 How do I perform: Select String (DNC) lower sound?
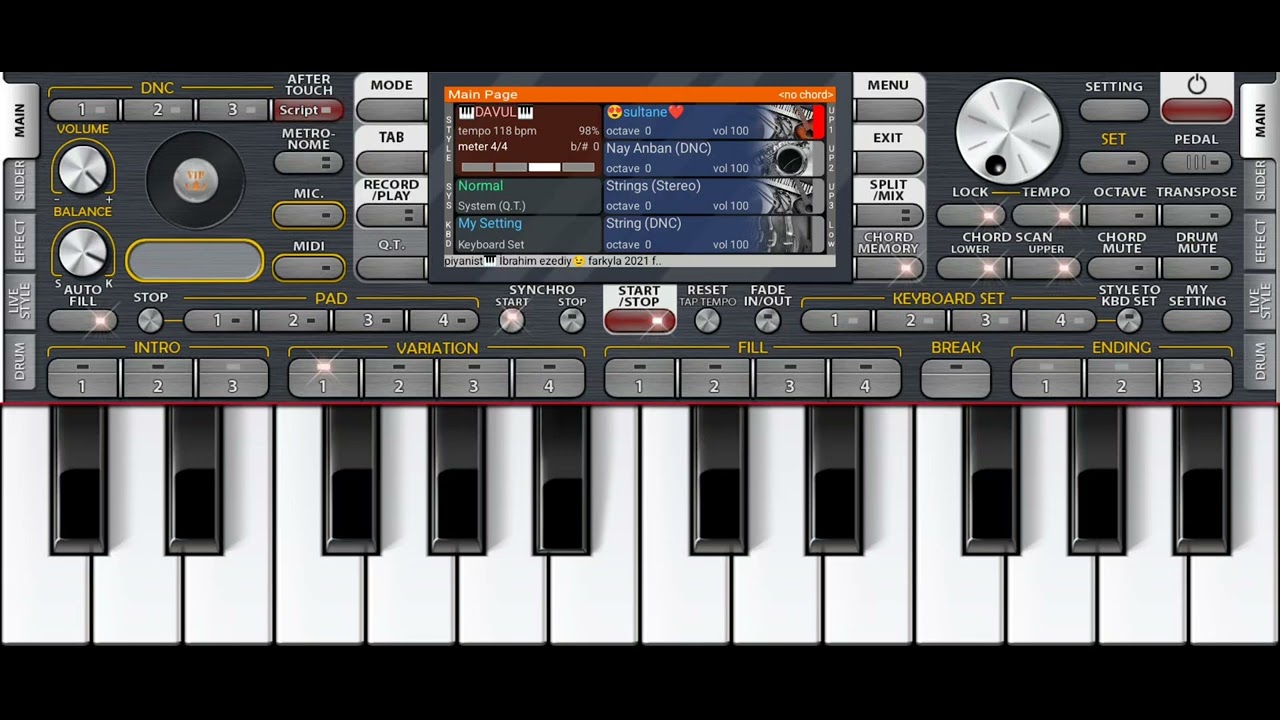point(713,234)
